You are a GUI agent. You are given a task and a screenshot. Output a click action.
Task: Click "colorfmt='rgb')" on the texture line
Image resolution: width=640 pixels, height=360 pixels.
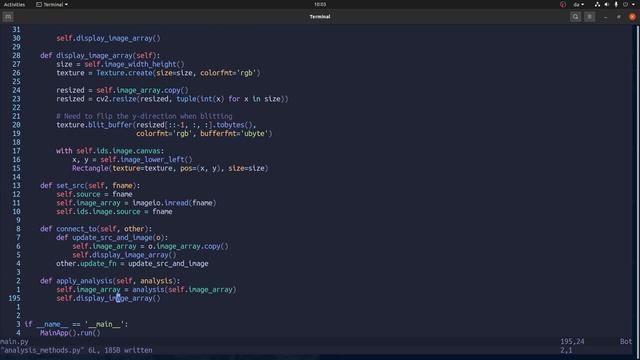click(230, 73)
